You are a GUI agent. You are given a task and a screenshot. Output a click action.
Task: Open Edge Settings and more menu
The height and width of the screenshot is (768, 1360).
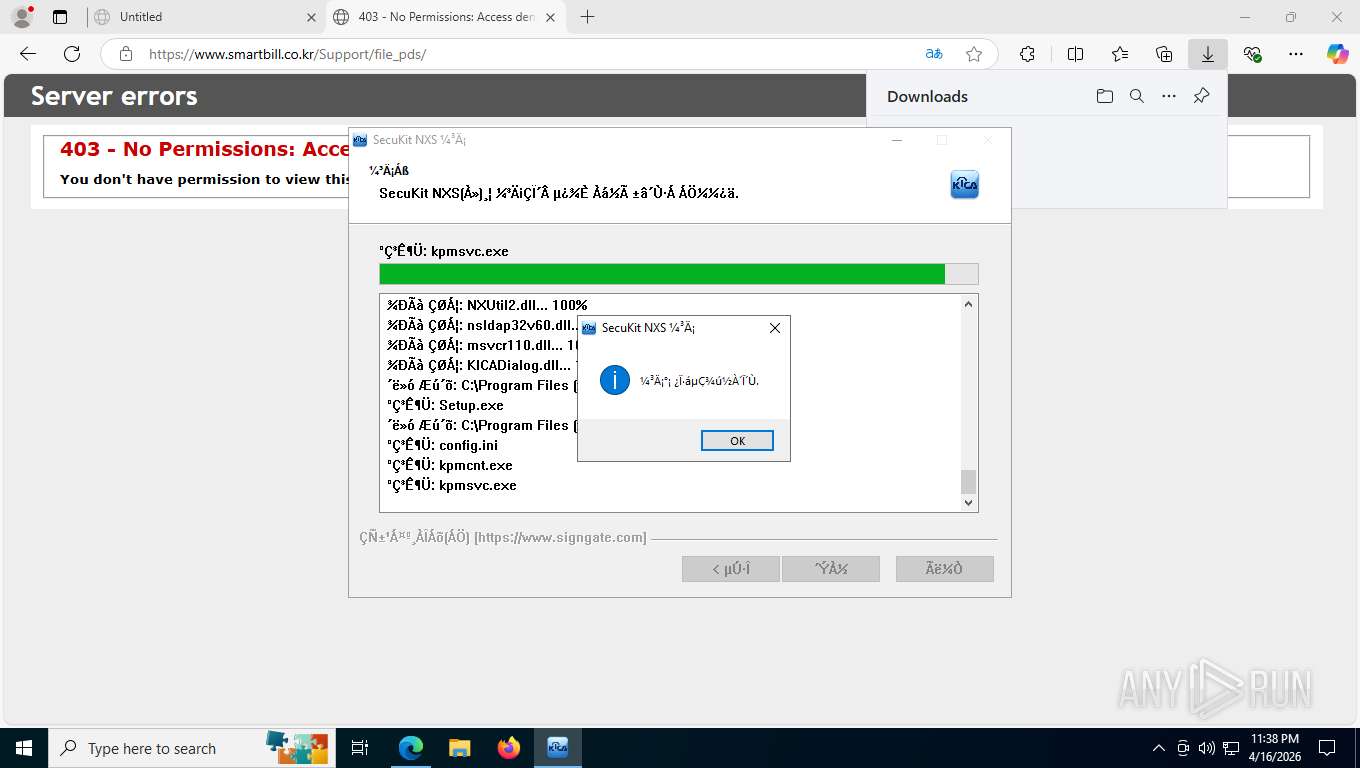pos(1296,54)
